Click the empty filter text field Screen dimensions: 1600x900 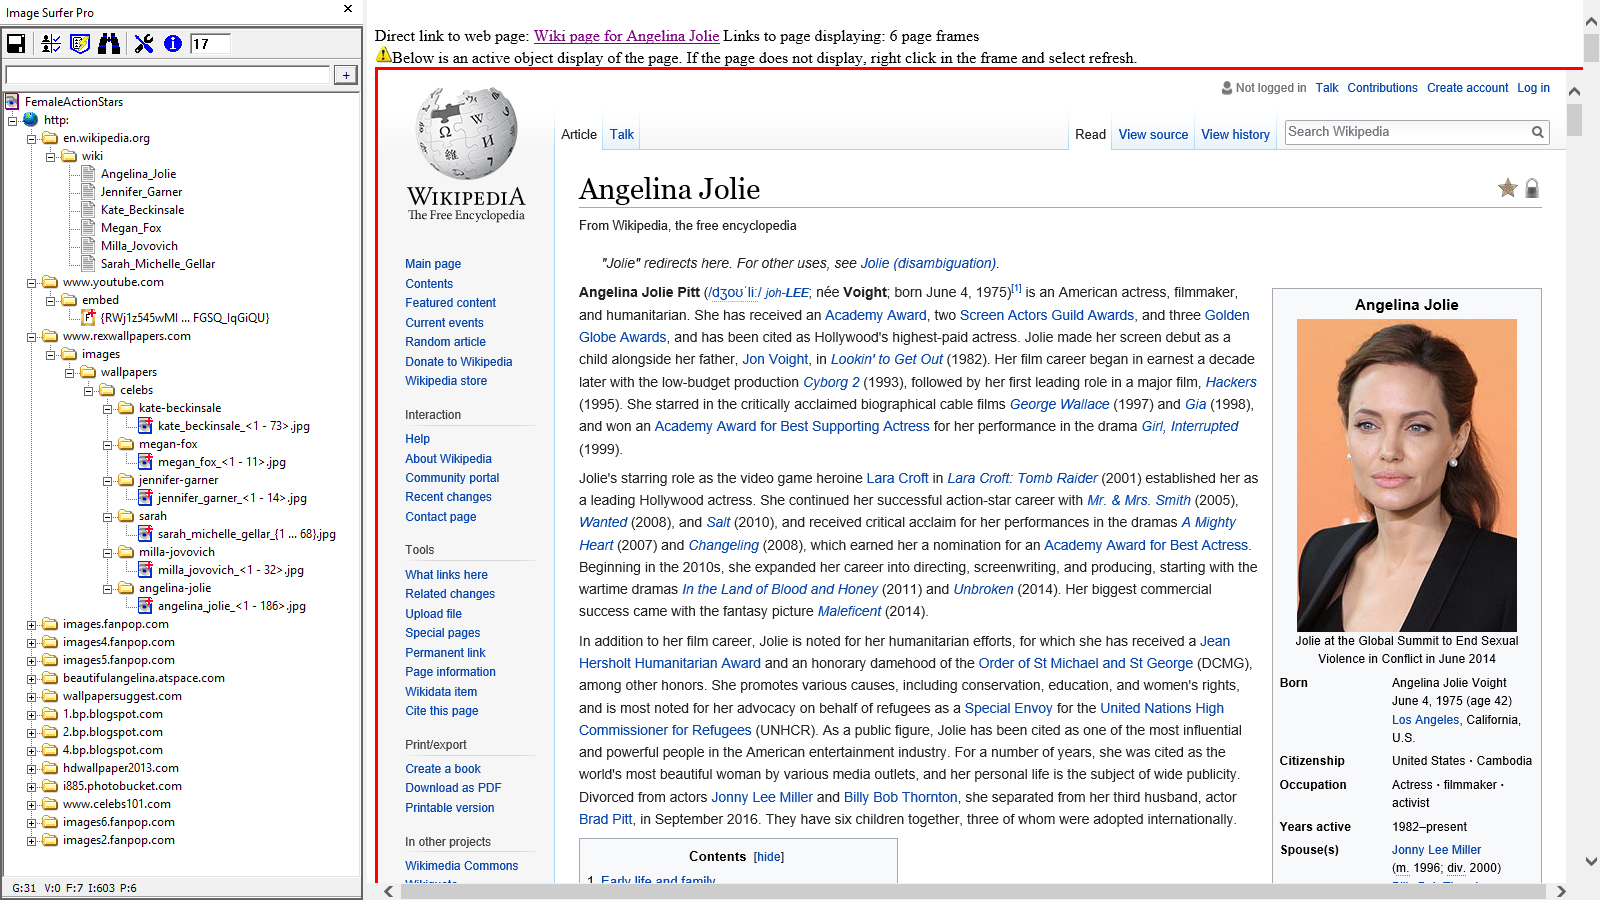coord(168,75)
